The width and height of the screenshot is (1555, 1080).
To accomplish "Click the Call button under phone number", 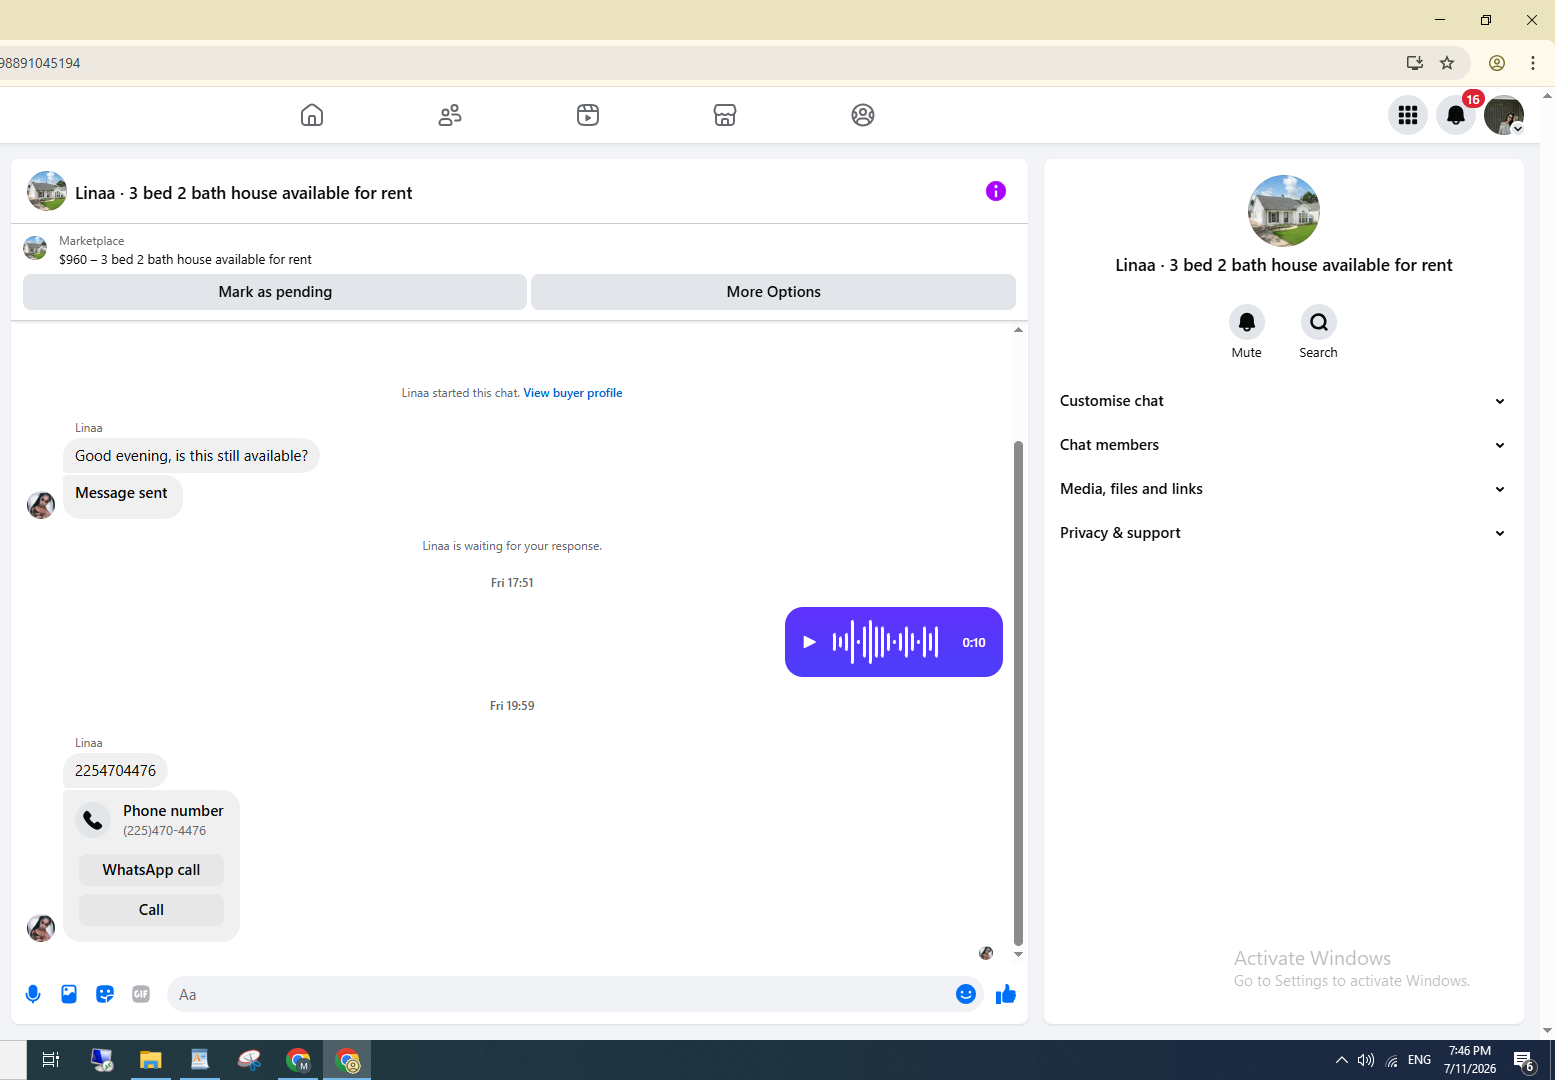I will pyautogui.click(x=151, y=910).
